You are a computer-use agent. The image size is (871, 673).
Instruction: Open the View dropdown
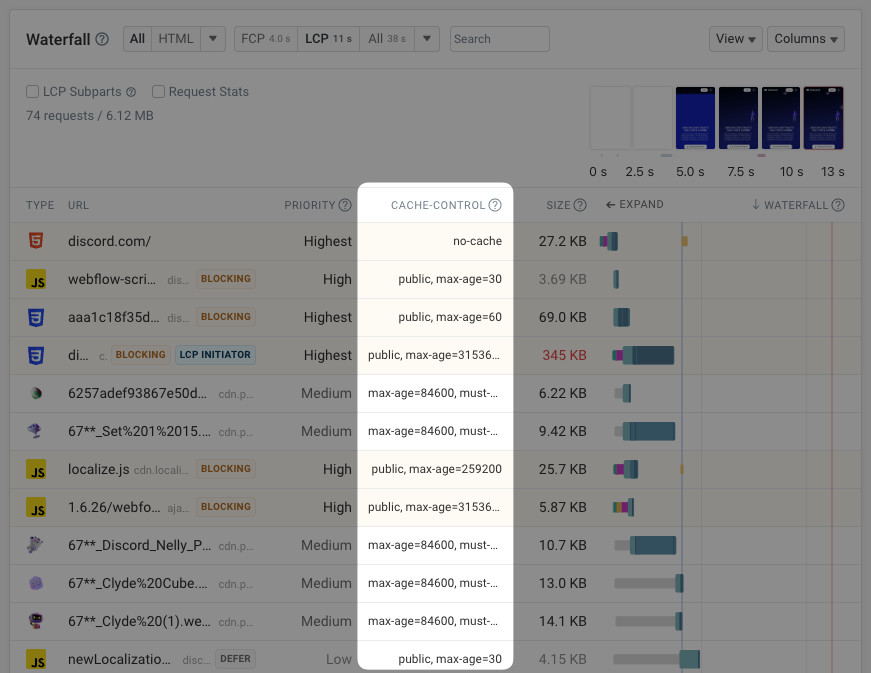point(735,39)
